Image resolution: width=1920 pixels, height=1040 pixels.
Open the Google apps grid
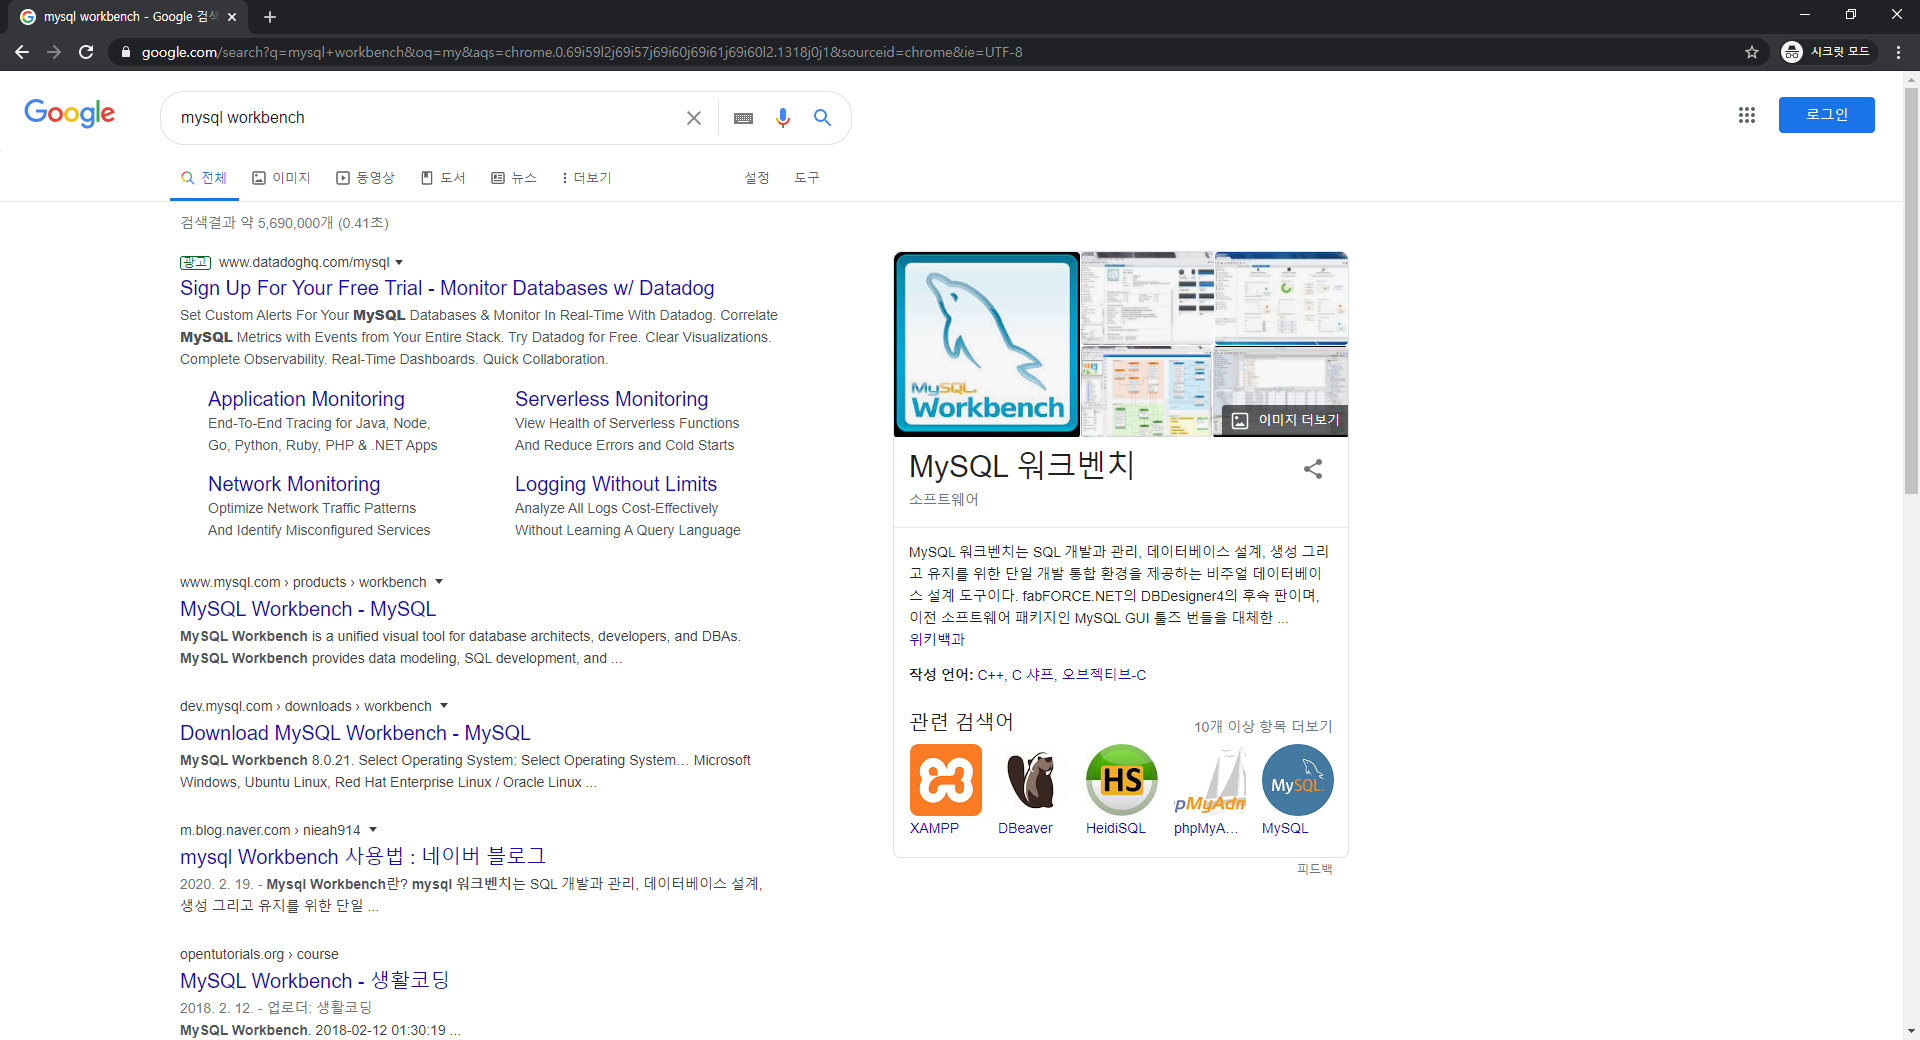(1747, 115)
